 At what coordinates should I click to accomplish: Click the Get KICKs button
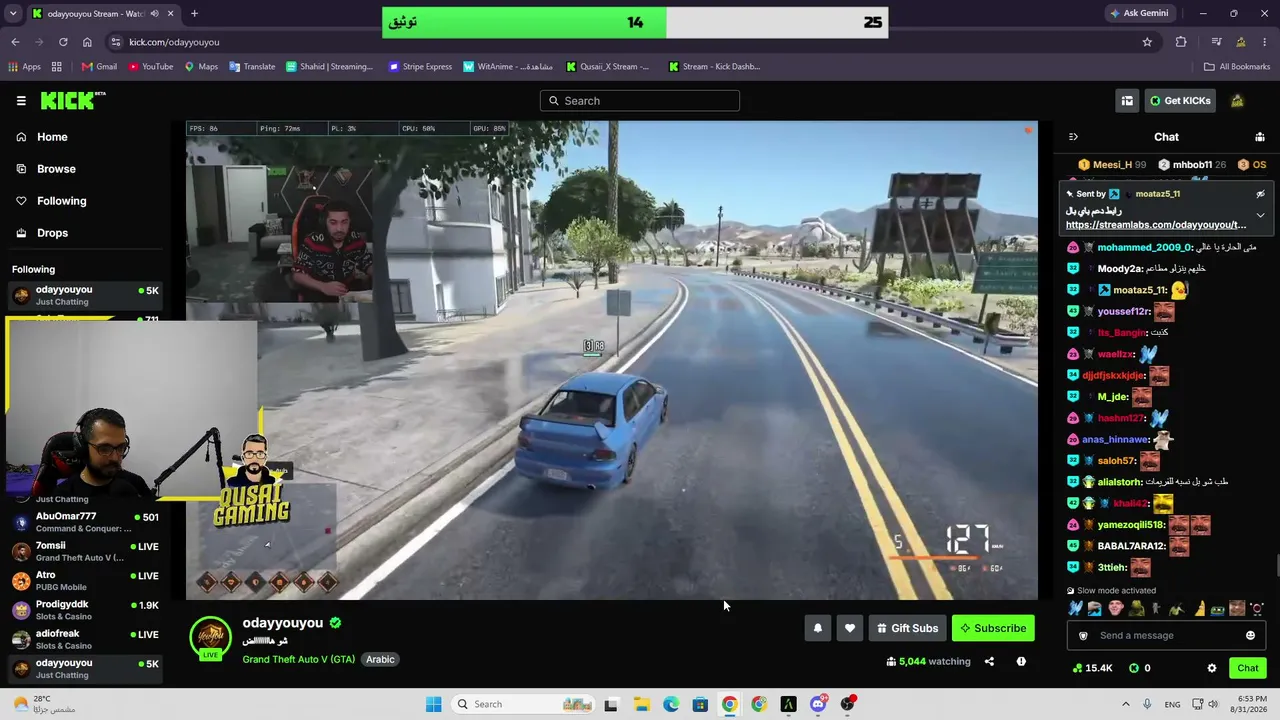[x=1180, y=101]
